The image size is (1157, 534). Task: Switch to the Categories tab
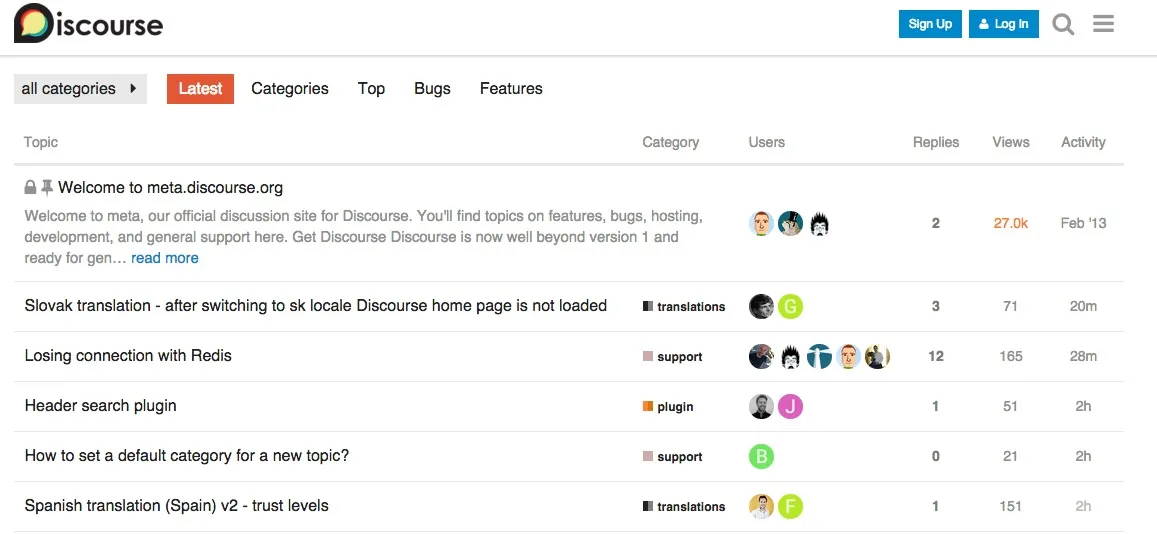(290, 89)
